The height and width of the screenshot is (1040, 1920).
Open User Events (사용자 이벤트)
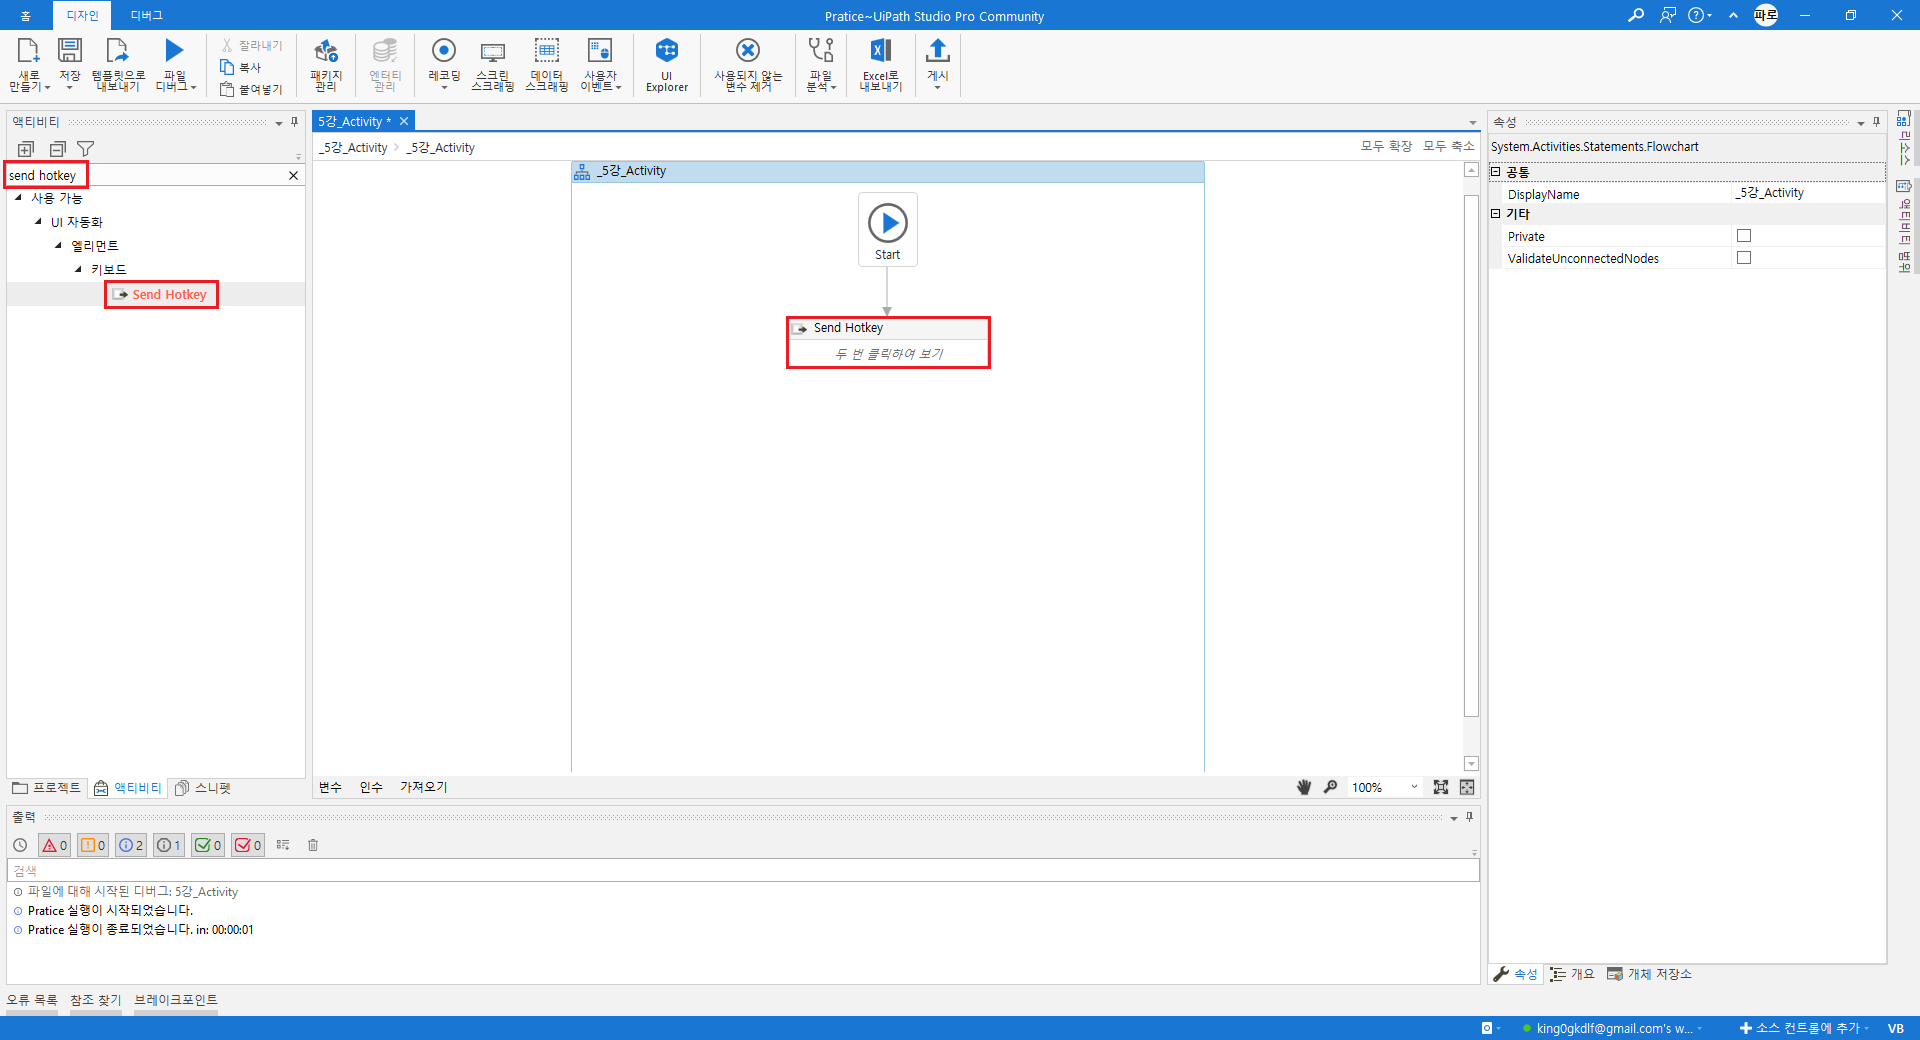click(x=600, y=64)
